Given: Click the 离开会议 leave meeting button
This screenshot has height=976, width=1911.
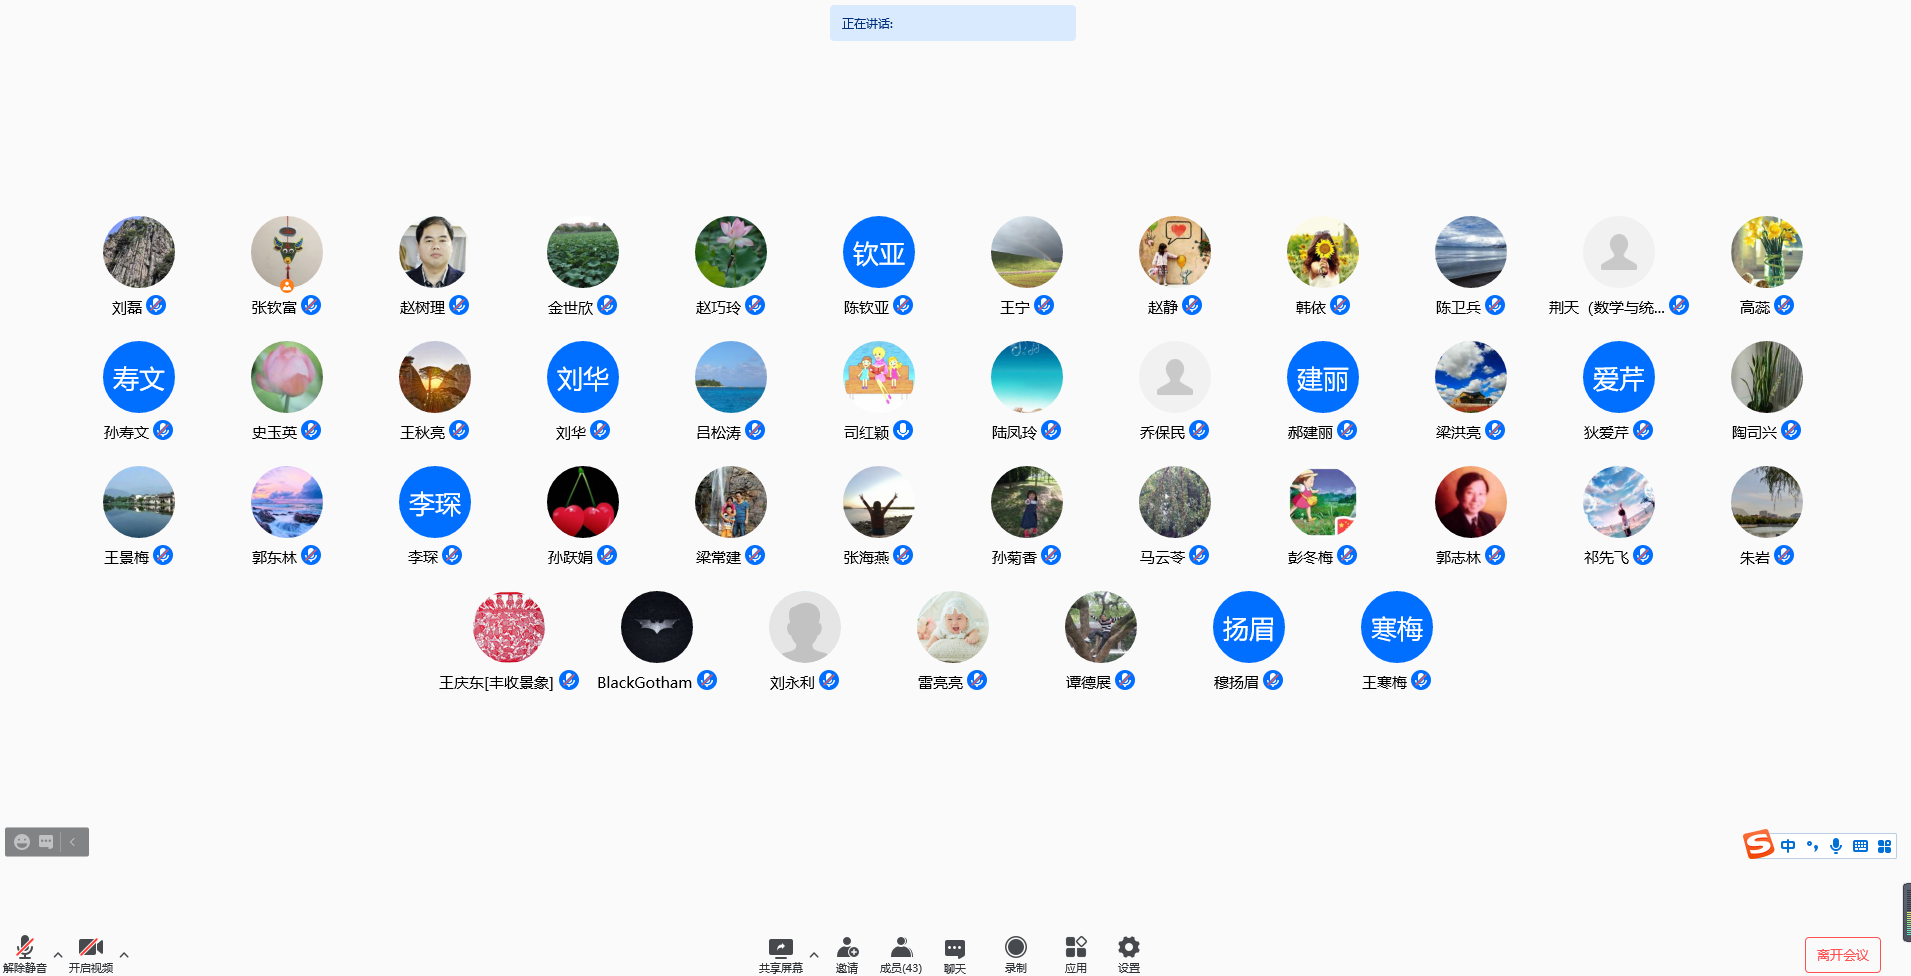Looking at the screenshot, I should 1842,955.
